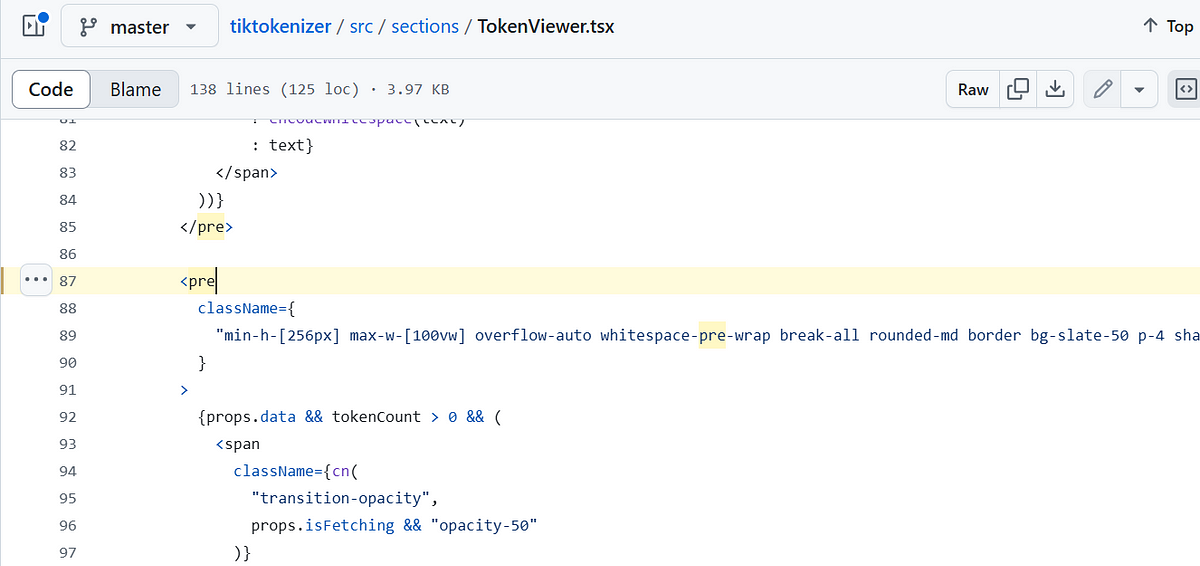1200x566 pixels.
Task: Switch to Code view
Action: (51, 89)
